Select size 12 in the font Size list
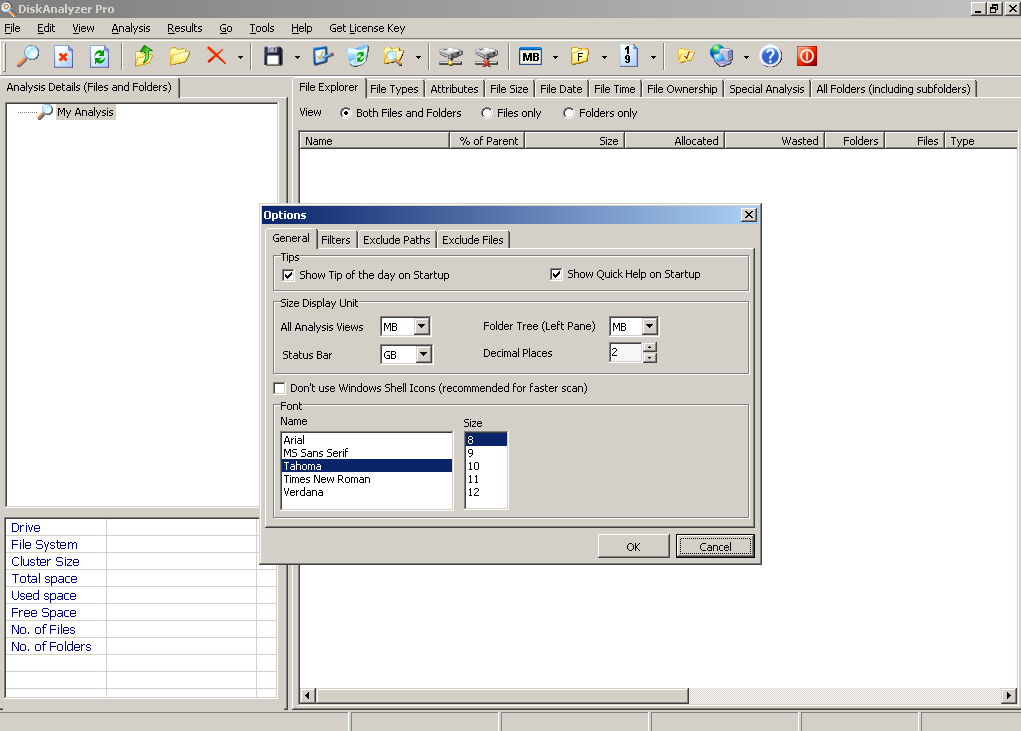The width and height of the screenshot is (1021, 731). (x=486, y=492)
